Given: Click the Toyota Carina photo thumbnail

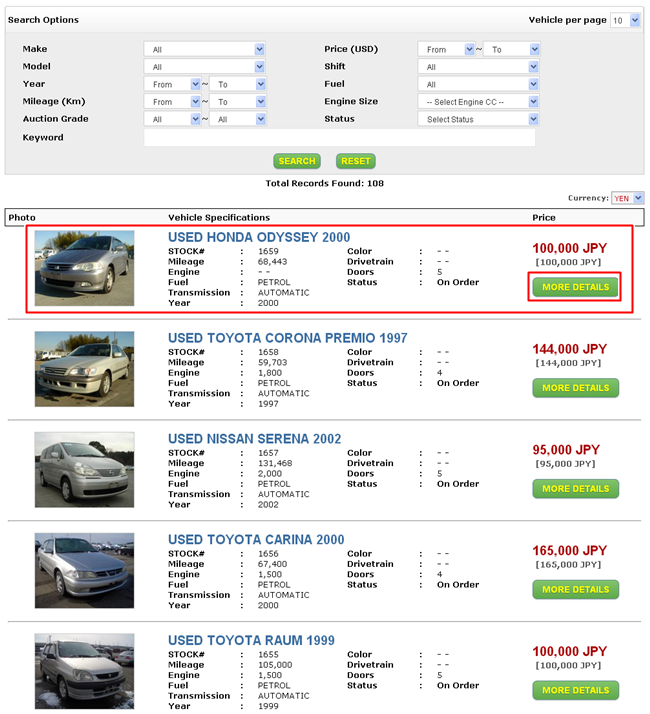Looking at the screenshot, I should (84, 571).
